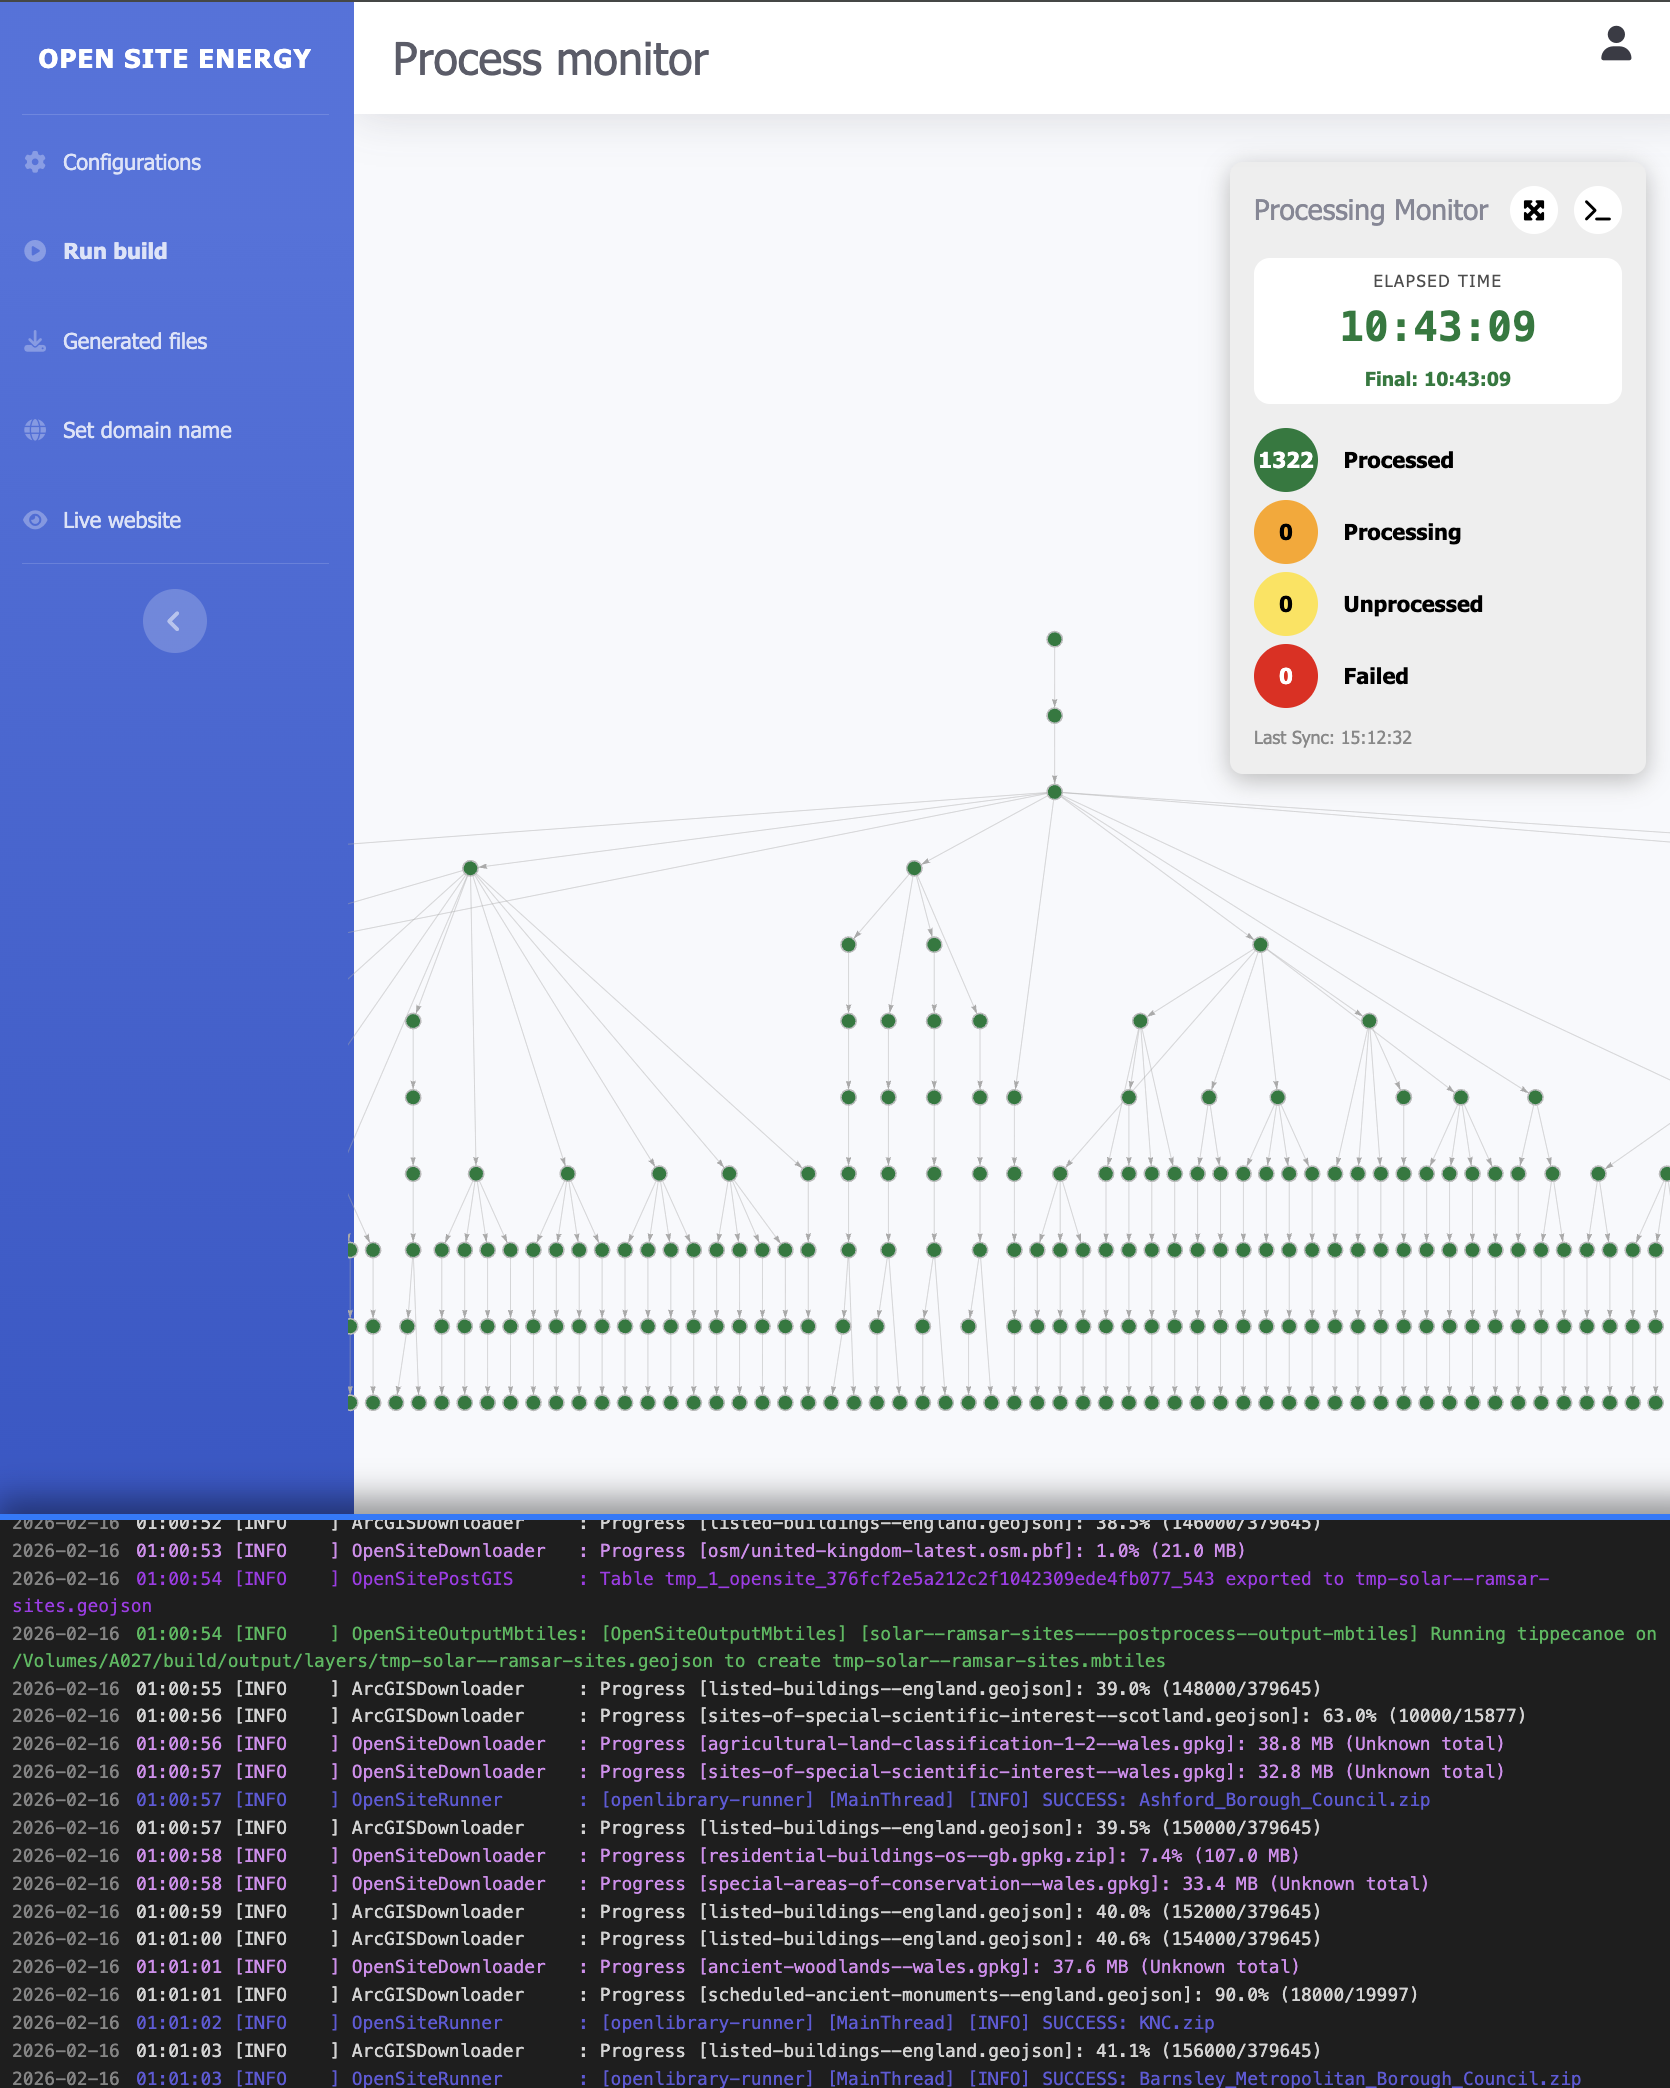The height and width of the screenshot is (2088, 1670).
Task: Click the orange Processing count badge
Action: tap(1285, 532)
